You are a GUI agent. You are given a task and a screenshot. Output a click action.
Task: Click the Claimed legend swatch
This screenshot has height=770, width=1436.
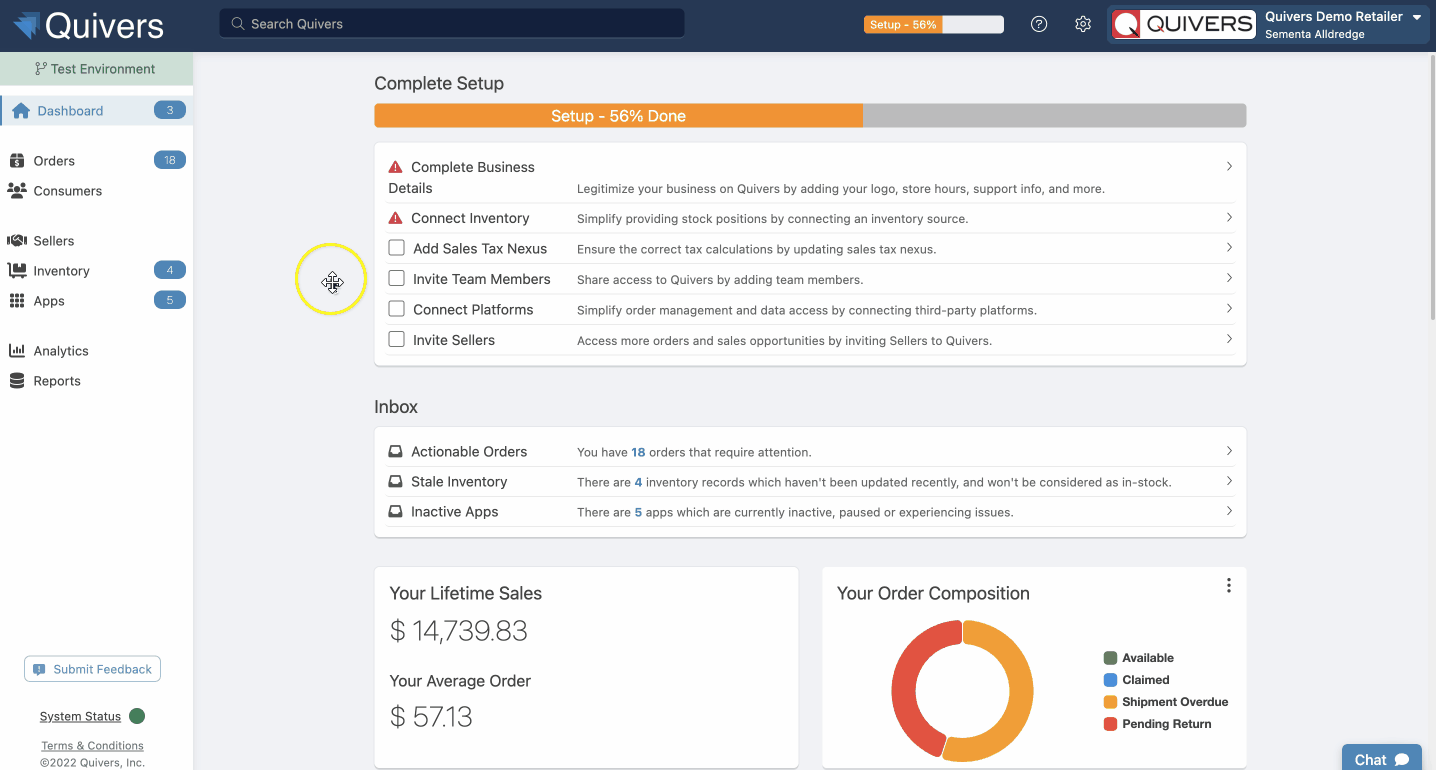point(1110,680)
